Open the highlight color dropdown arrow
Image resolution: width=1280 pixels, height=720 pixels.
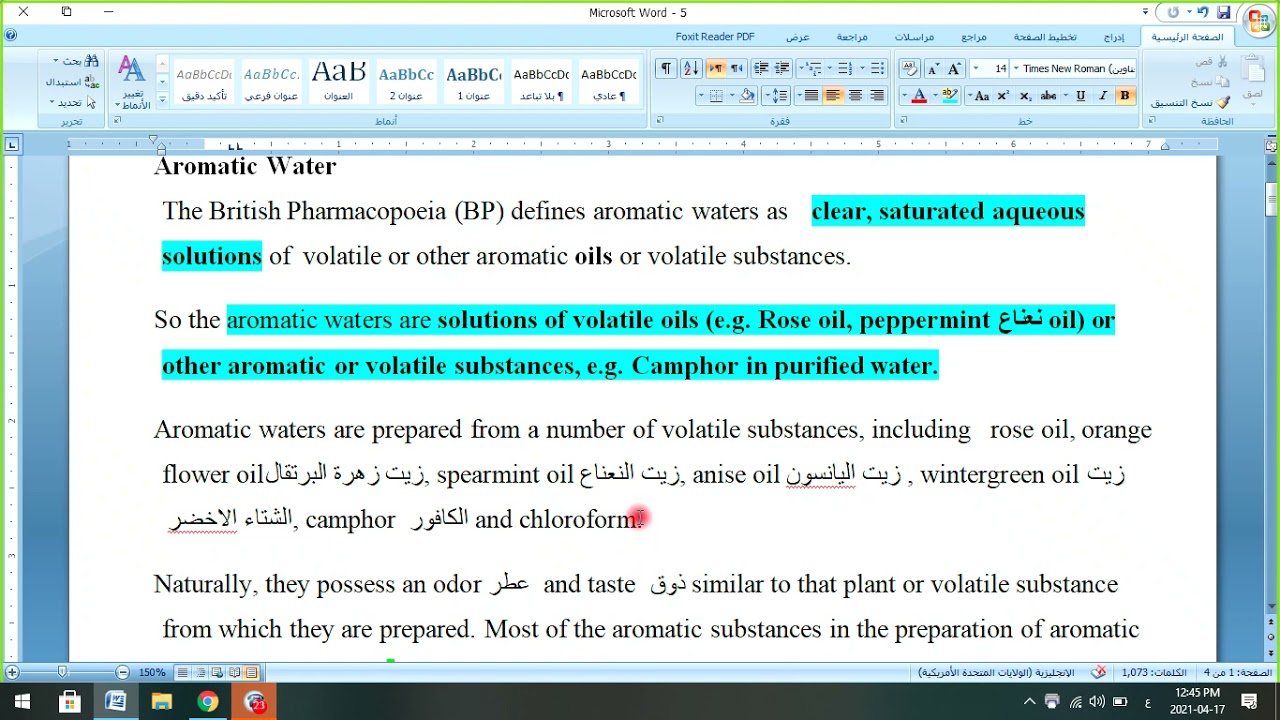(x=935, y=96)
